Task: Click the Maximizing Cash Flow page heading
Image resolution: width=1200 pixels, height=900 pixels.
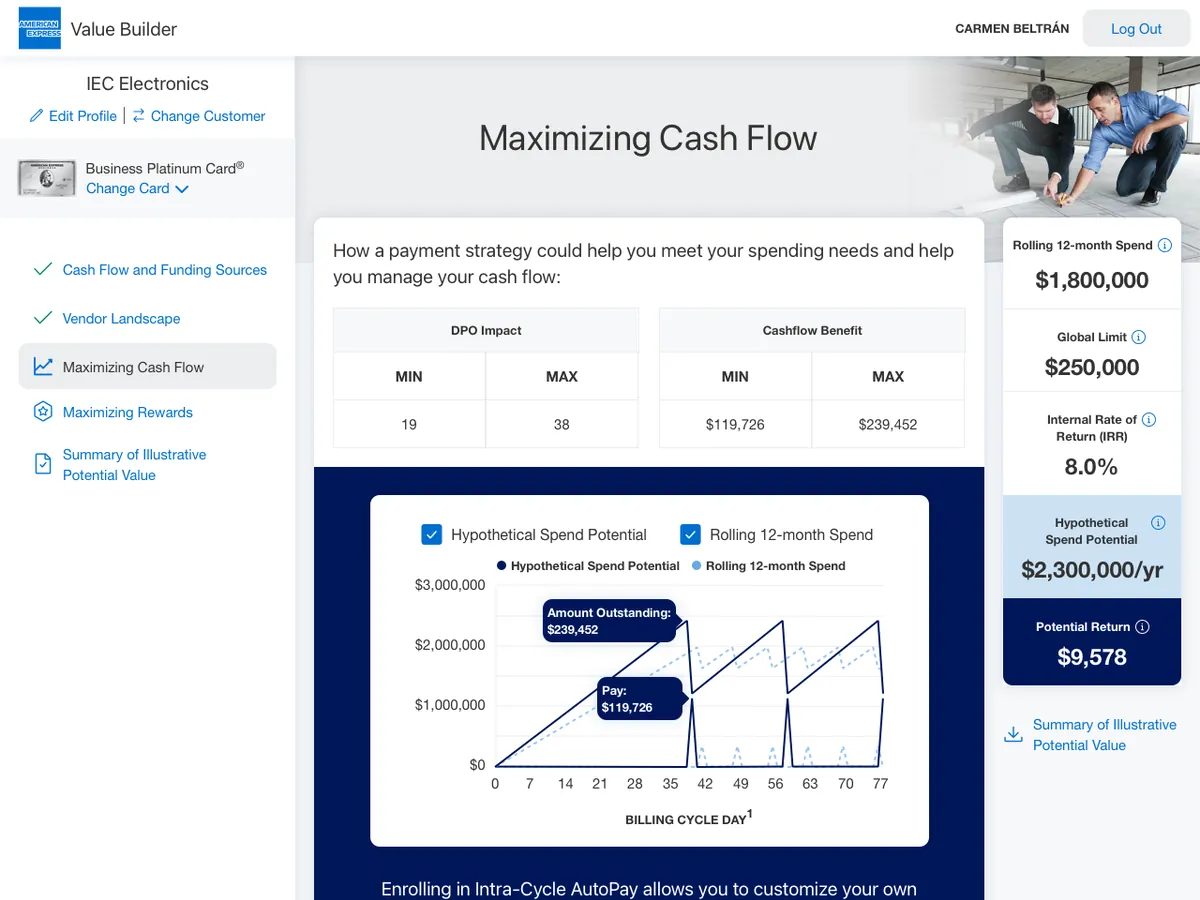Action: click(648, 138)
